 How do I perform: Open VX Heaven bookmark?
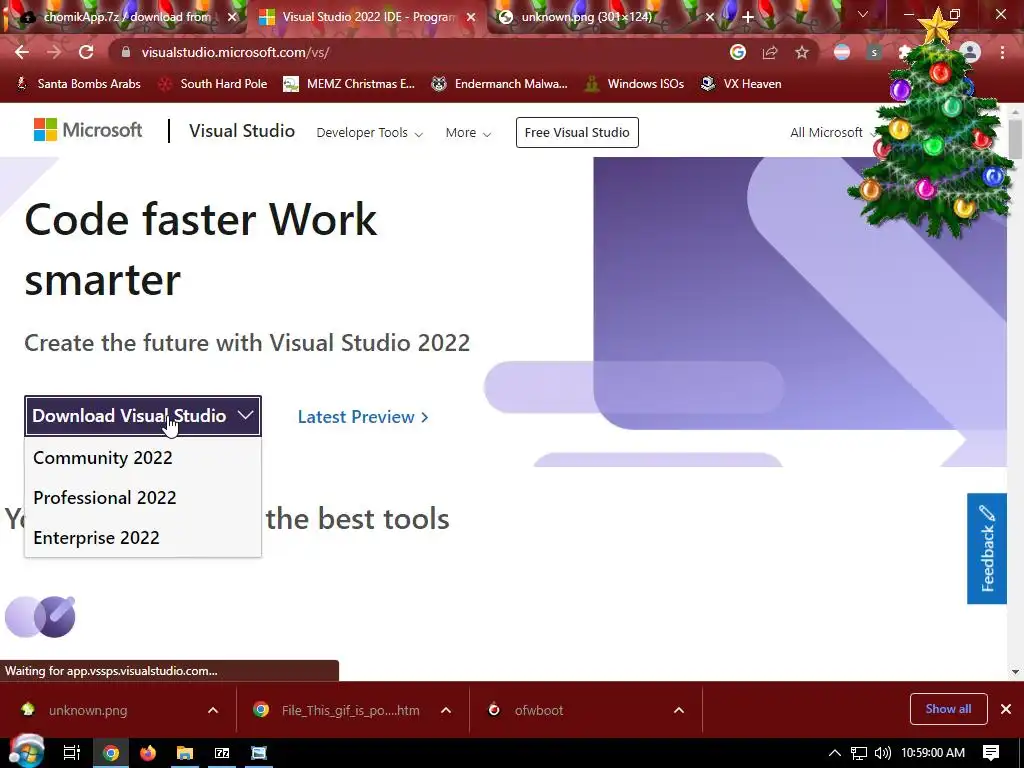click(741, 84)
